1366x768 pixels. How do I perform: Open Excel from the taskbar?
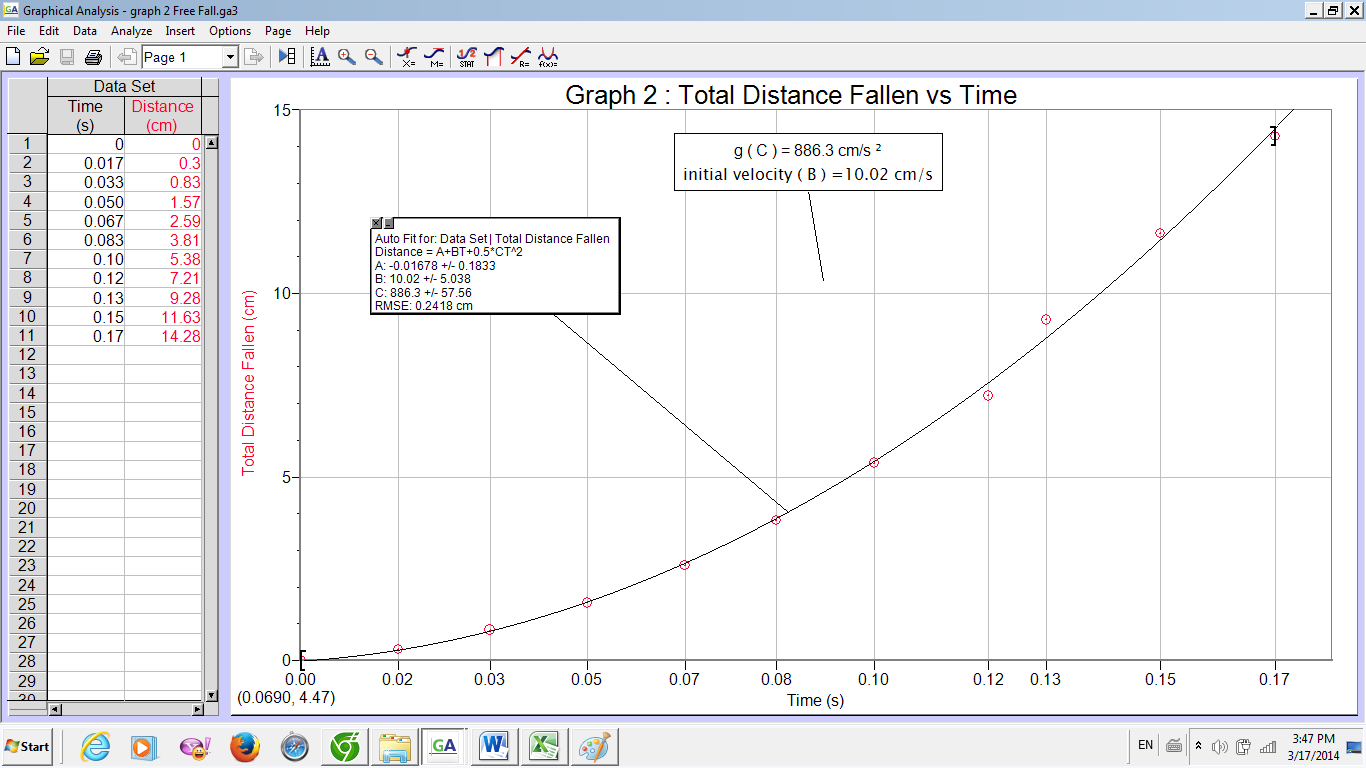[x=545, y=746]
